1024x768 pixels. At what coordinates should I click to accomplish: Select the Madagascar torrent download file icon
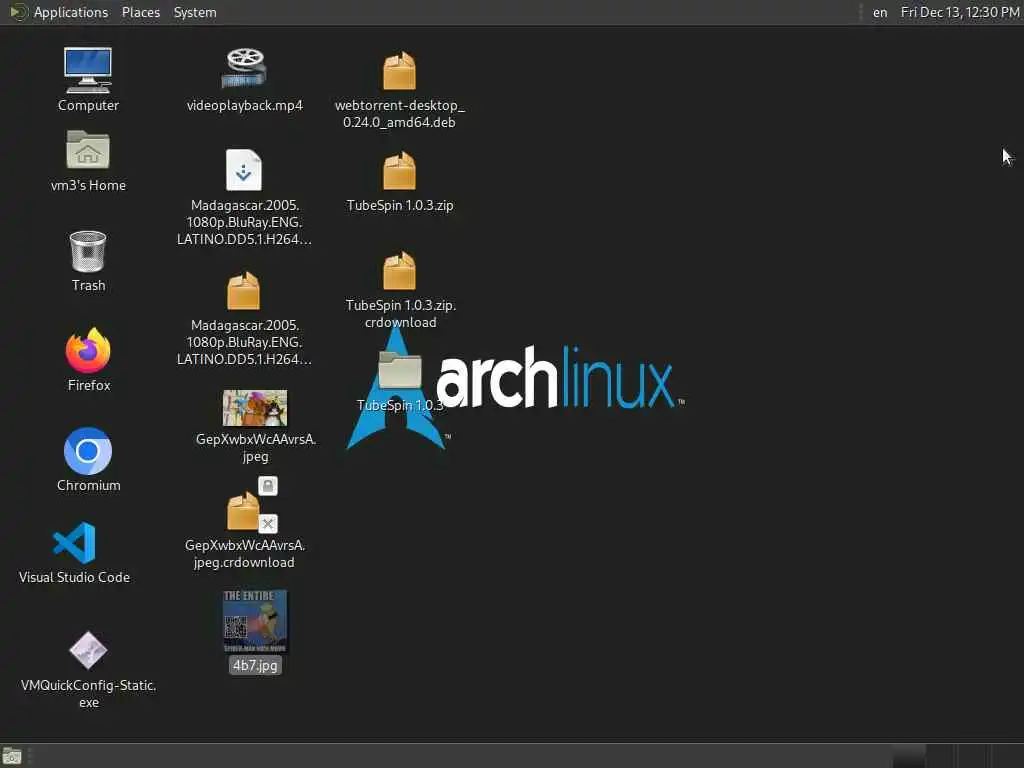pos(244,170)
